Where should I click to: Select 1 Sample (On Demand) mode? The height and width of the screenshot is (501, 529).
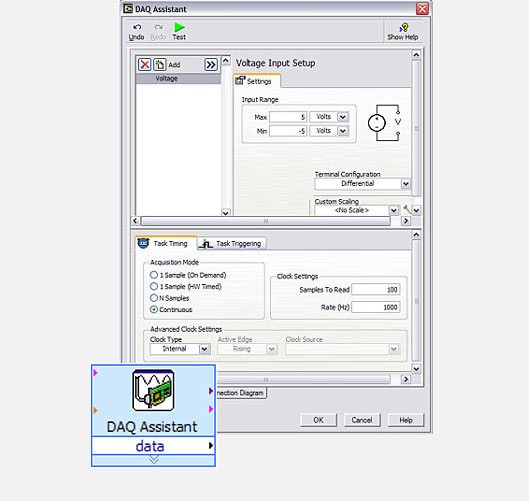[x=154, y=275]
